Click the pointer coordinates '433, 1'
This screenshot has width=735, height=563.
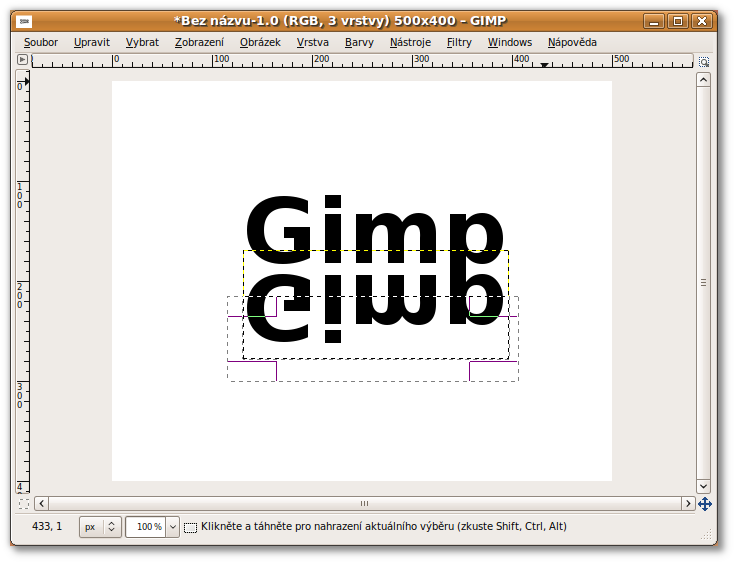click(47, 526)
